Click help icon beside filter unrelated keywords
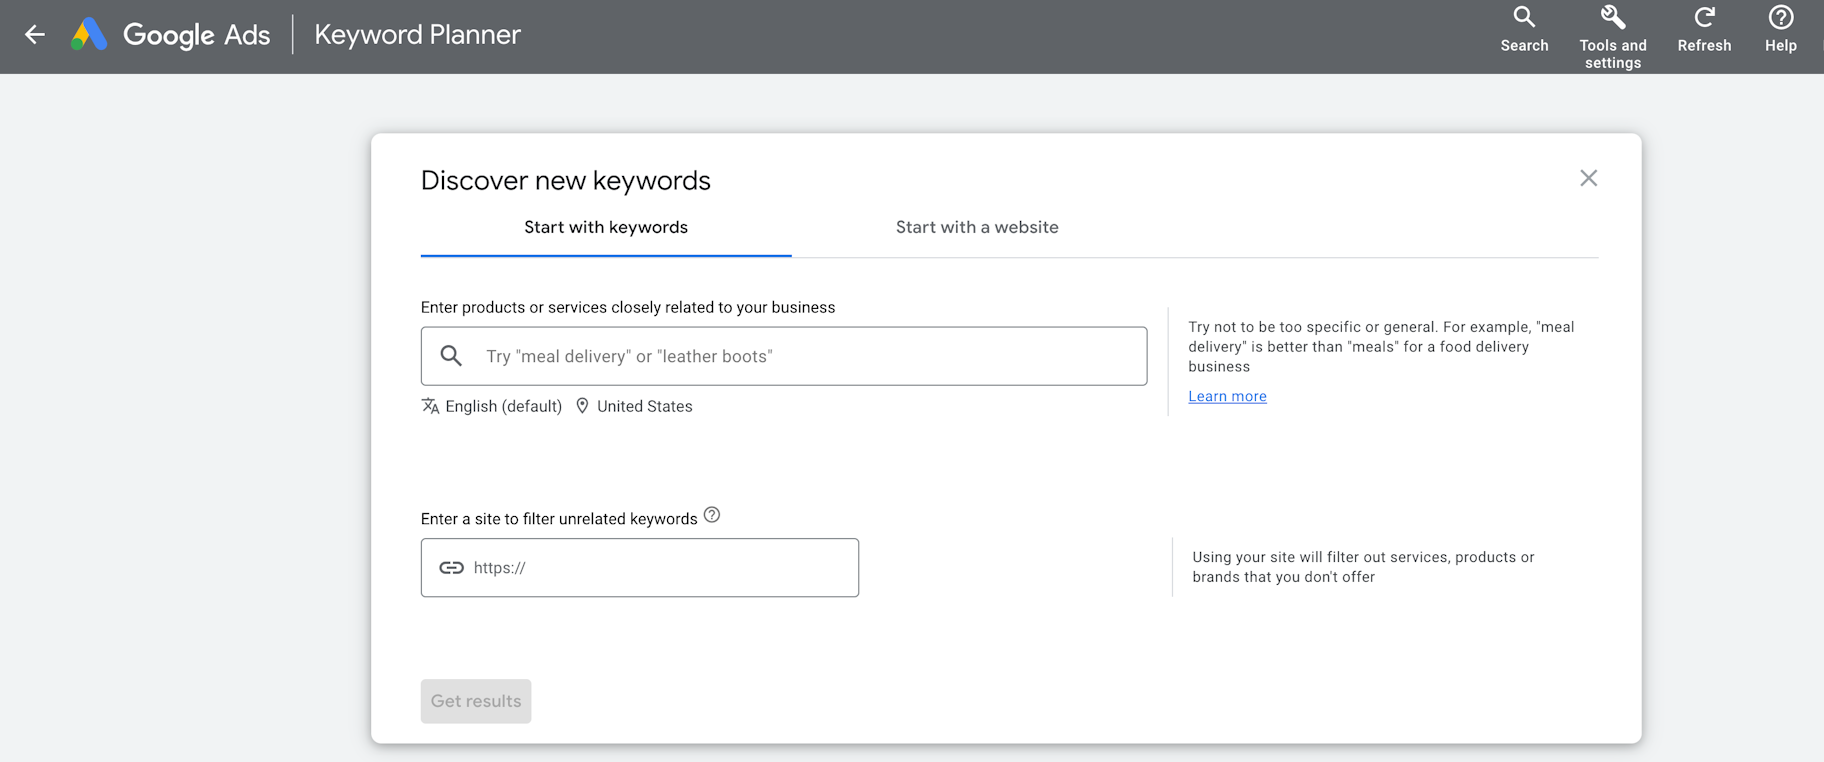1824x762 pixels. 712,515
